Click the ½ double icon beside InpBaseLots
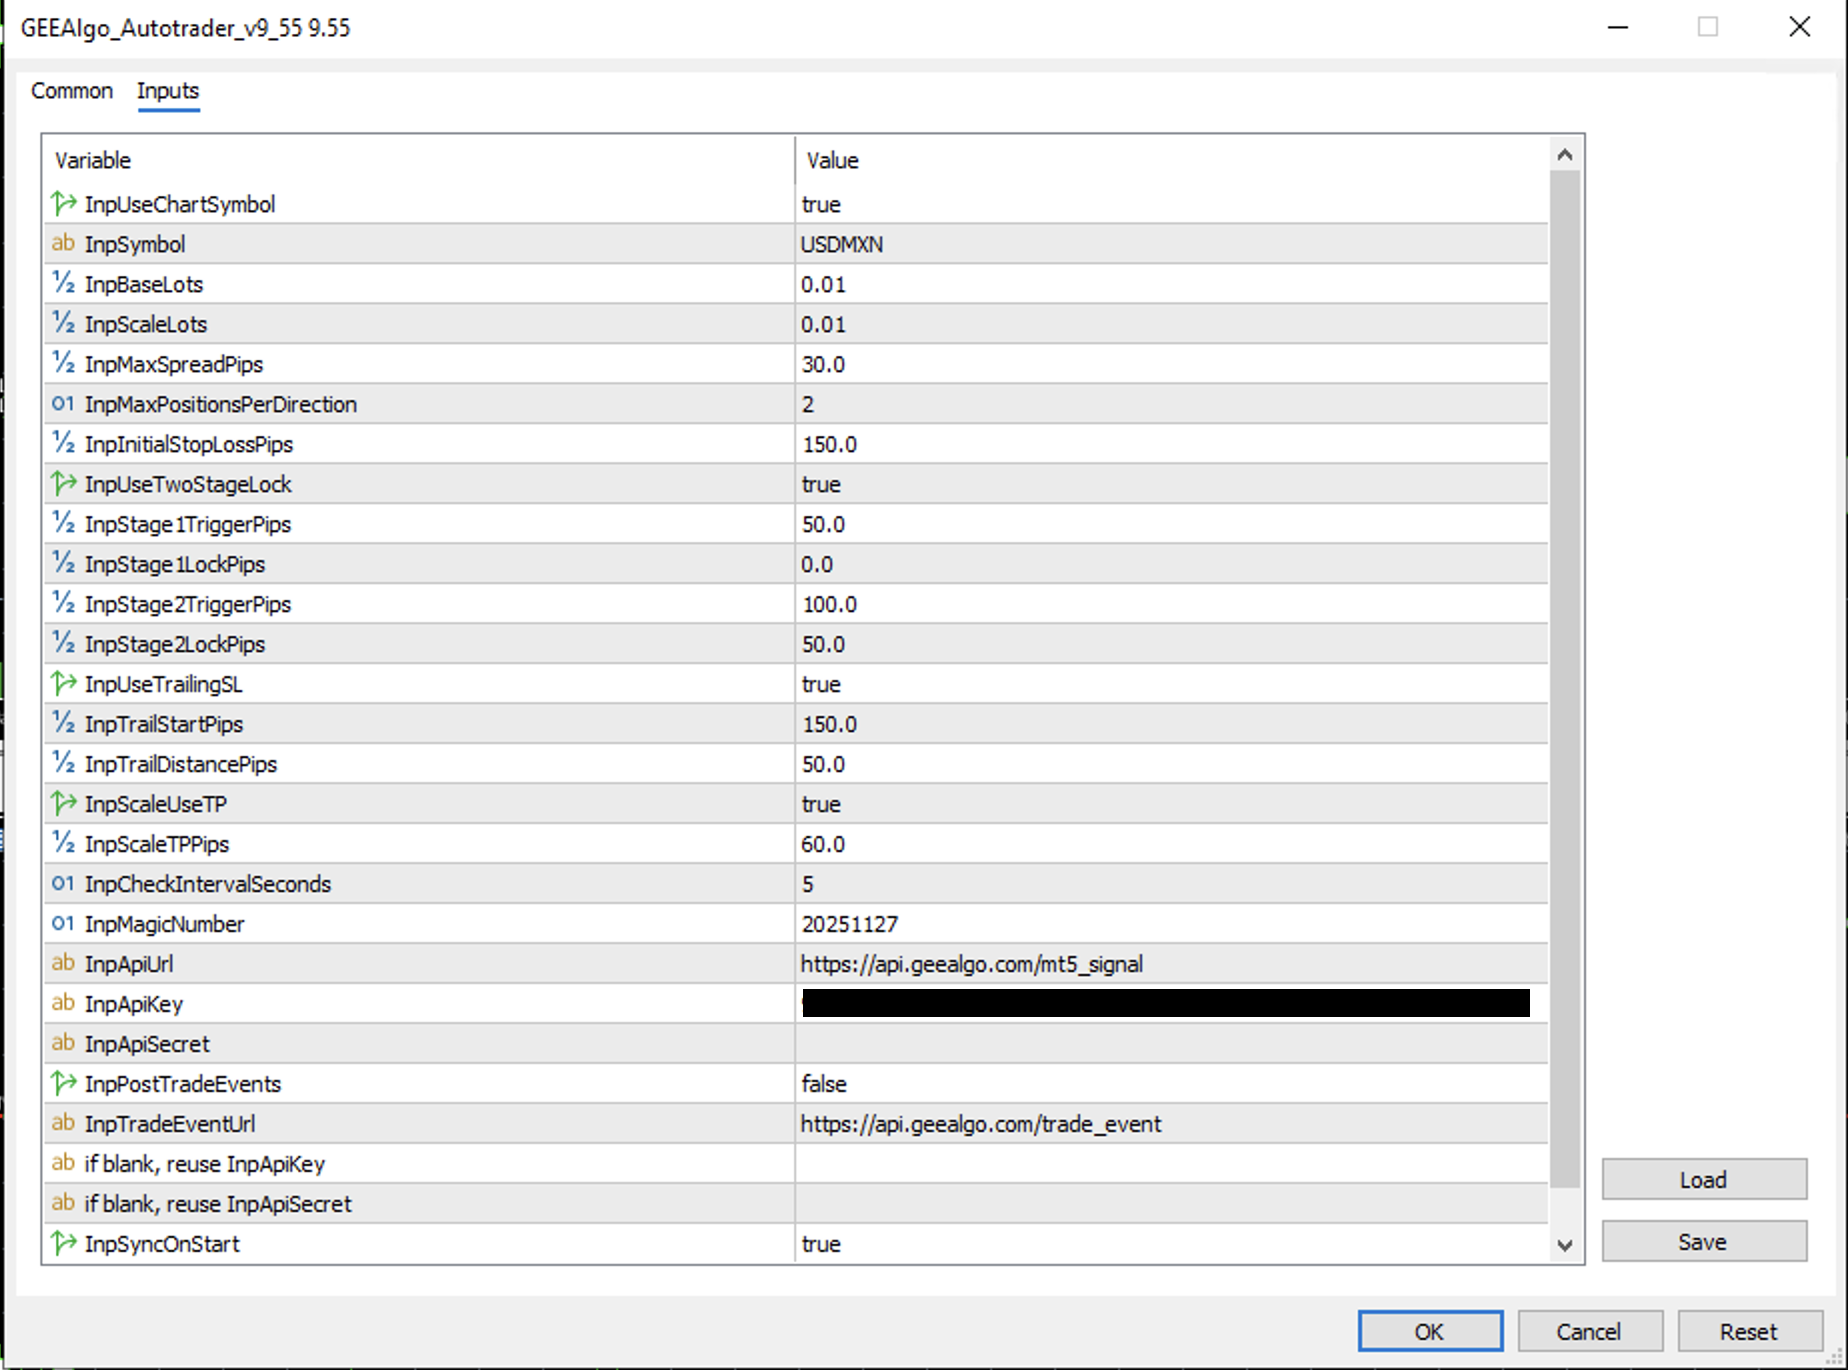The height and width of the screenshot is (1370, 1848). pos(63,283)
